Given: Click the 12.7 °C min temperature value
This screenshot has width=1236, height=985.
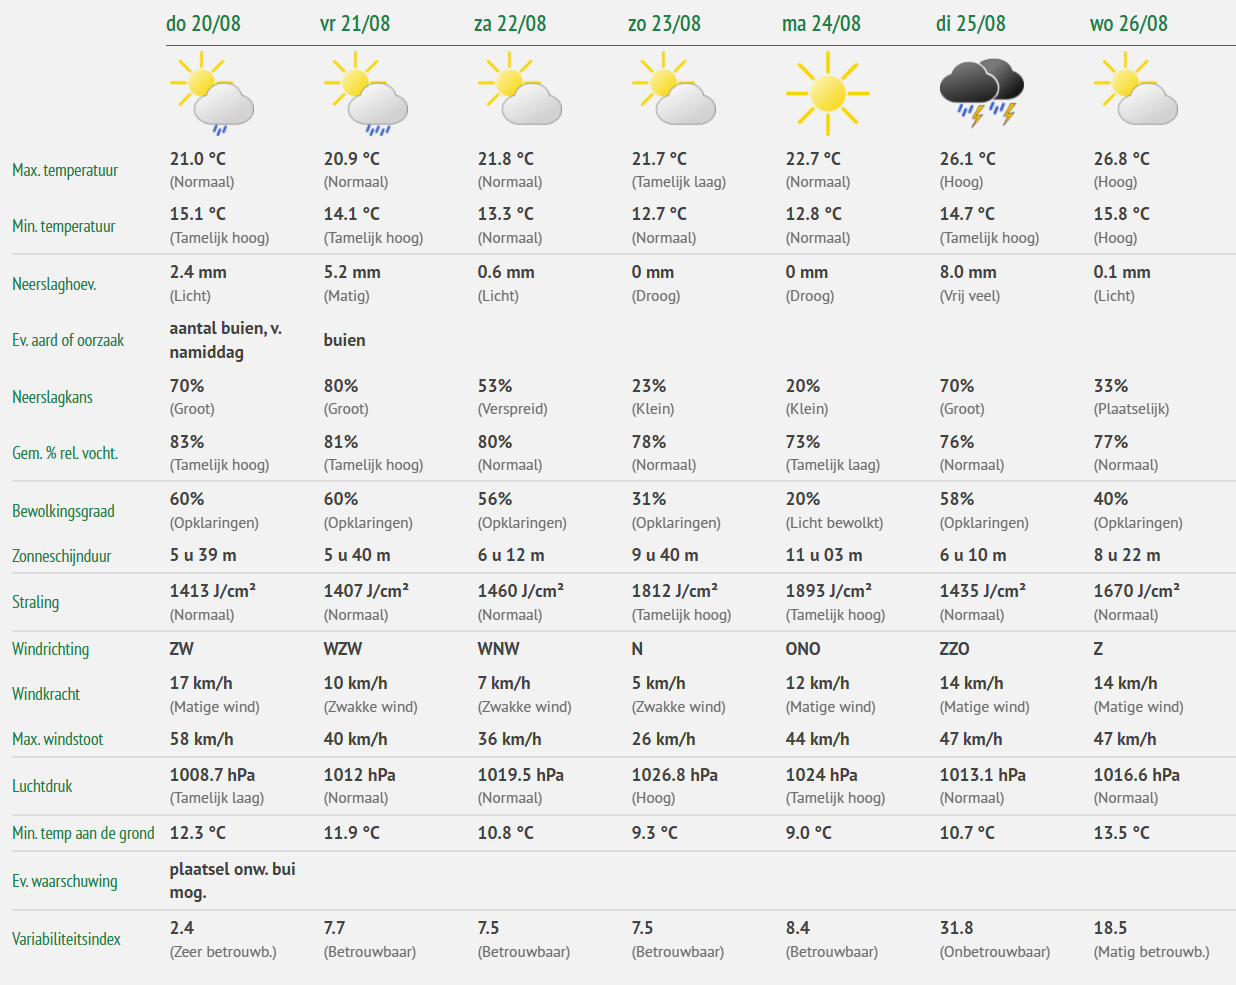Looking at the screenshot, I should (x=659, y=214).
